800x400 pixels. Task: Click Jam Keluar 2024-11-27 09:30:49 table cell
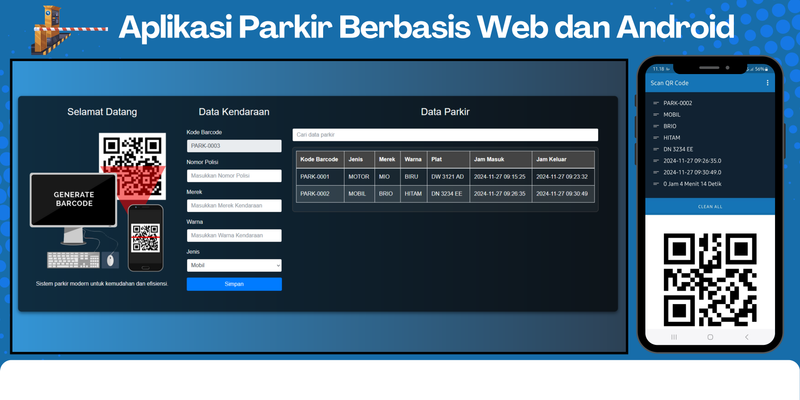coord(563,194)
